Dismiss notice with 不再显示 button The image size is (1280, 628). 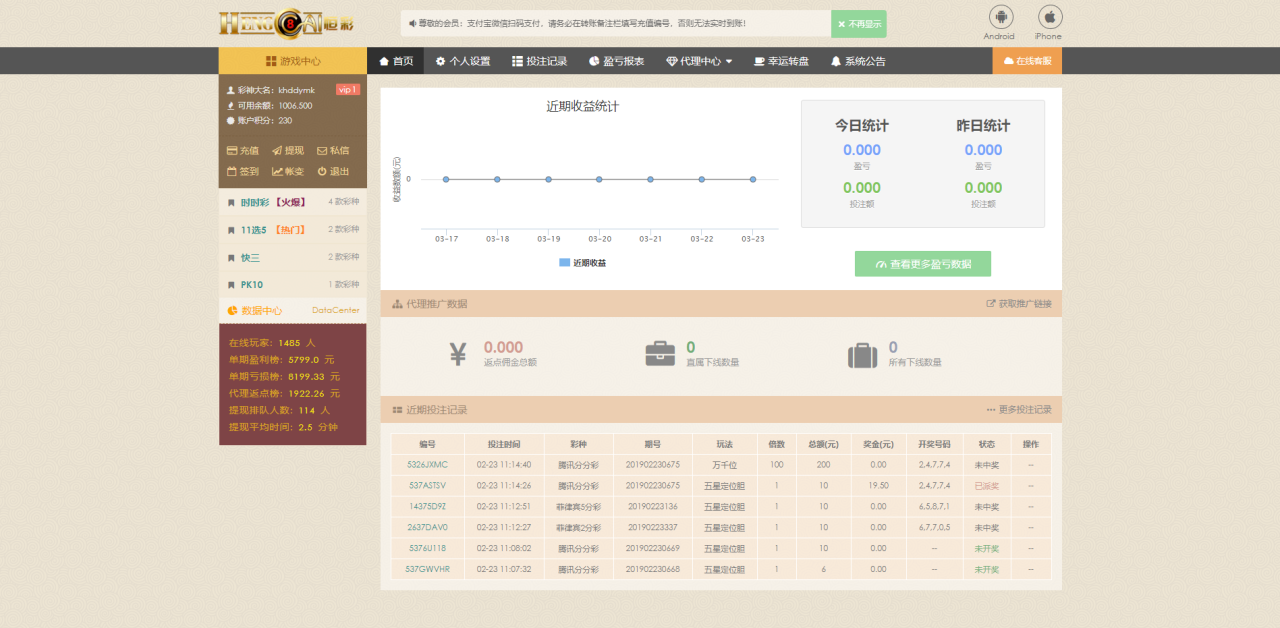(x=859, y=24)
